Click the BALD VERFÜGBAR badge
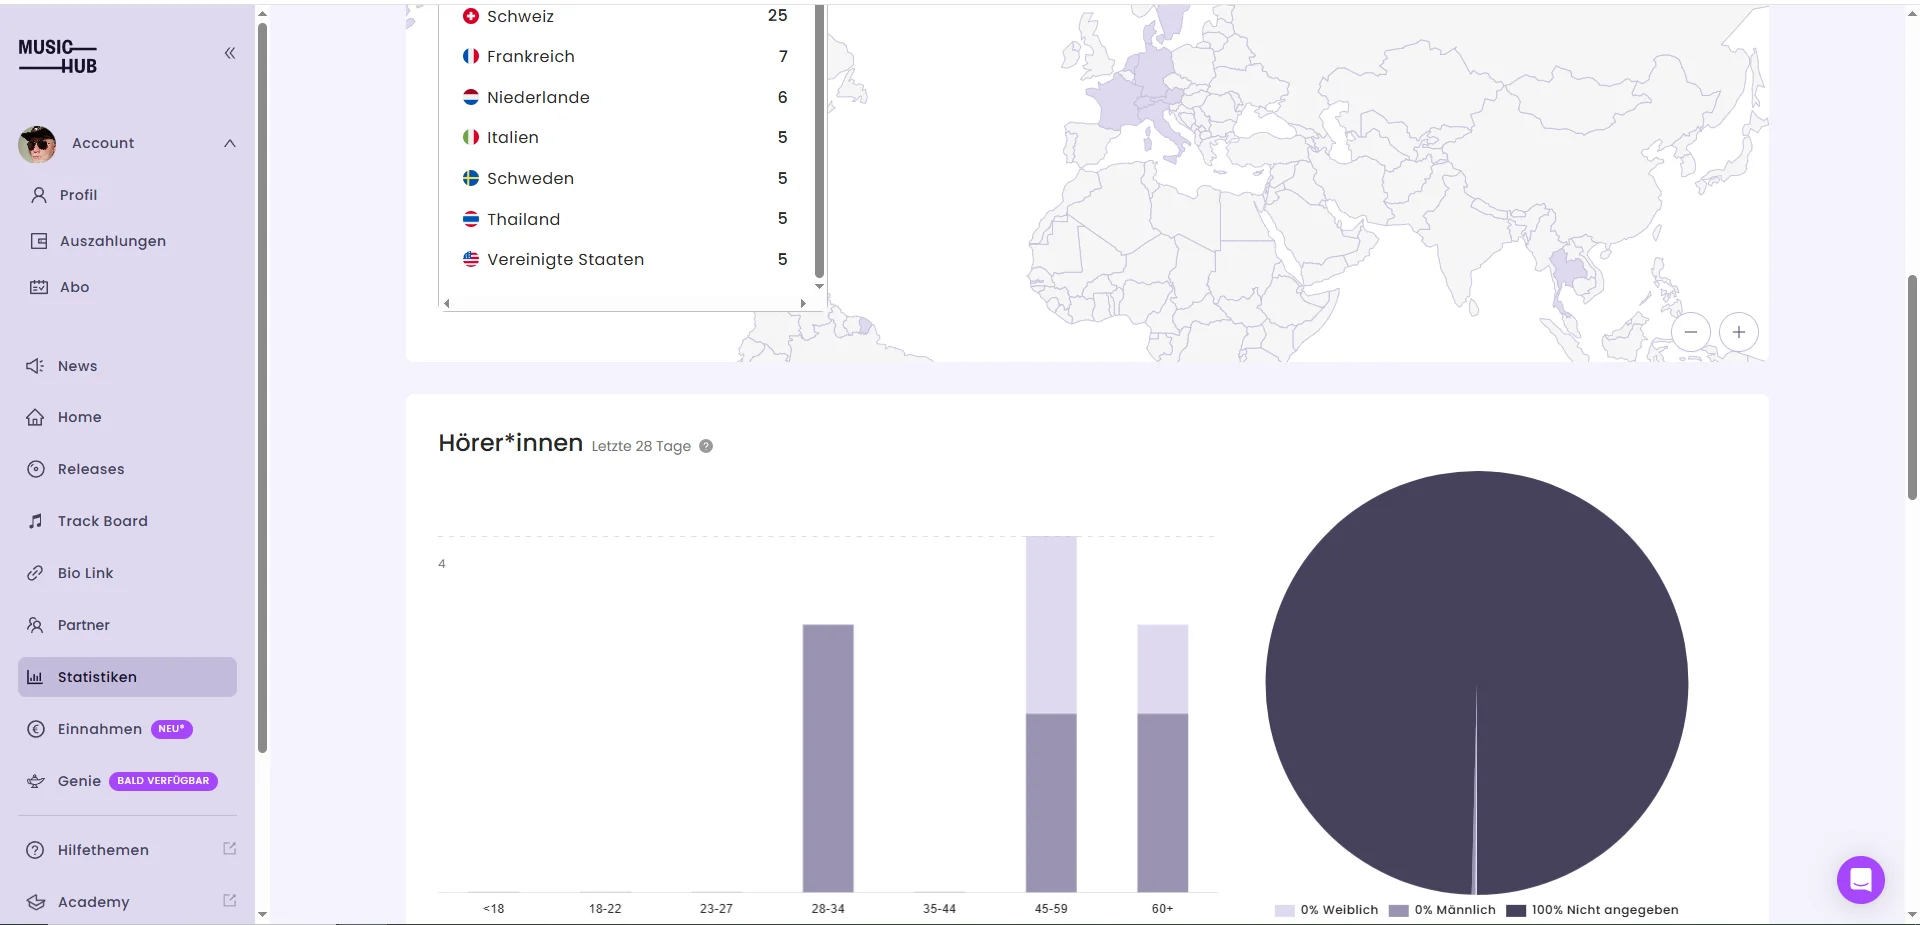This screenshot has height=925, width=1920. tap(163, 781)
